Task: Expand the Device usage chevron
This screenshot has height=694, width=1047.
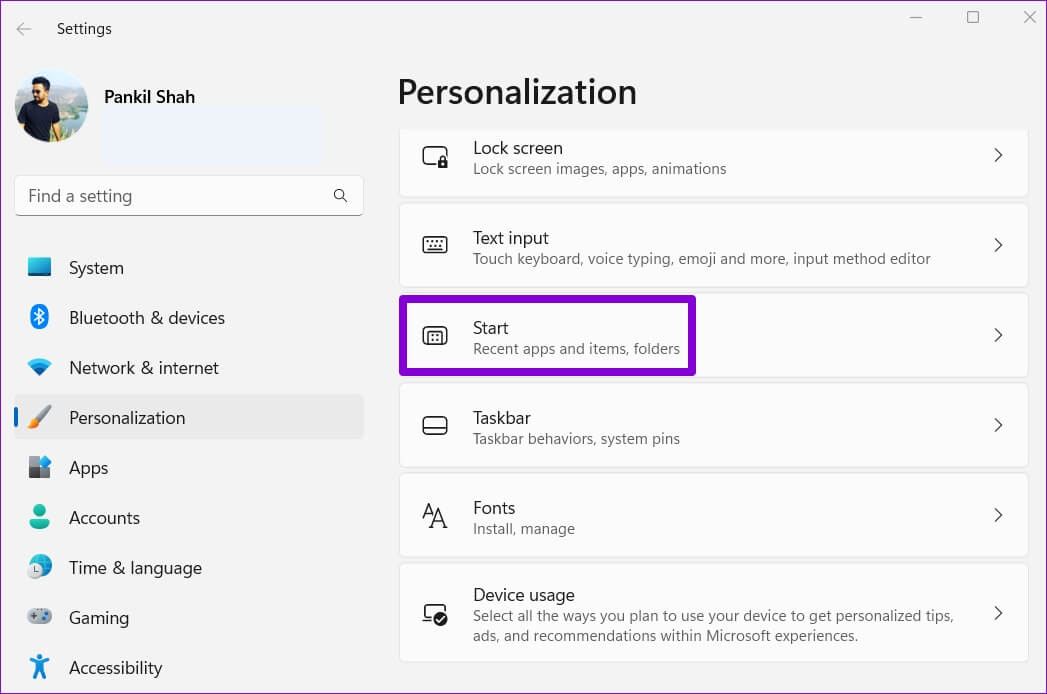Action: [998, 613]
